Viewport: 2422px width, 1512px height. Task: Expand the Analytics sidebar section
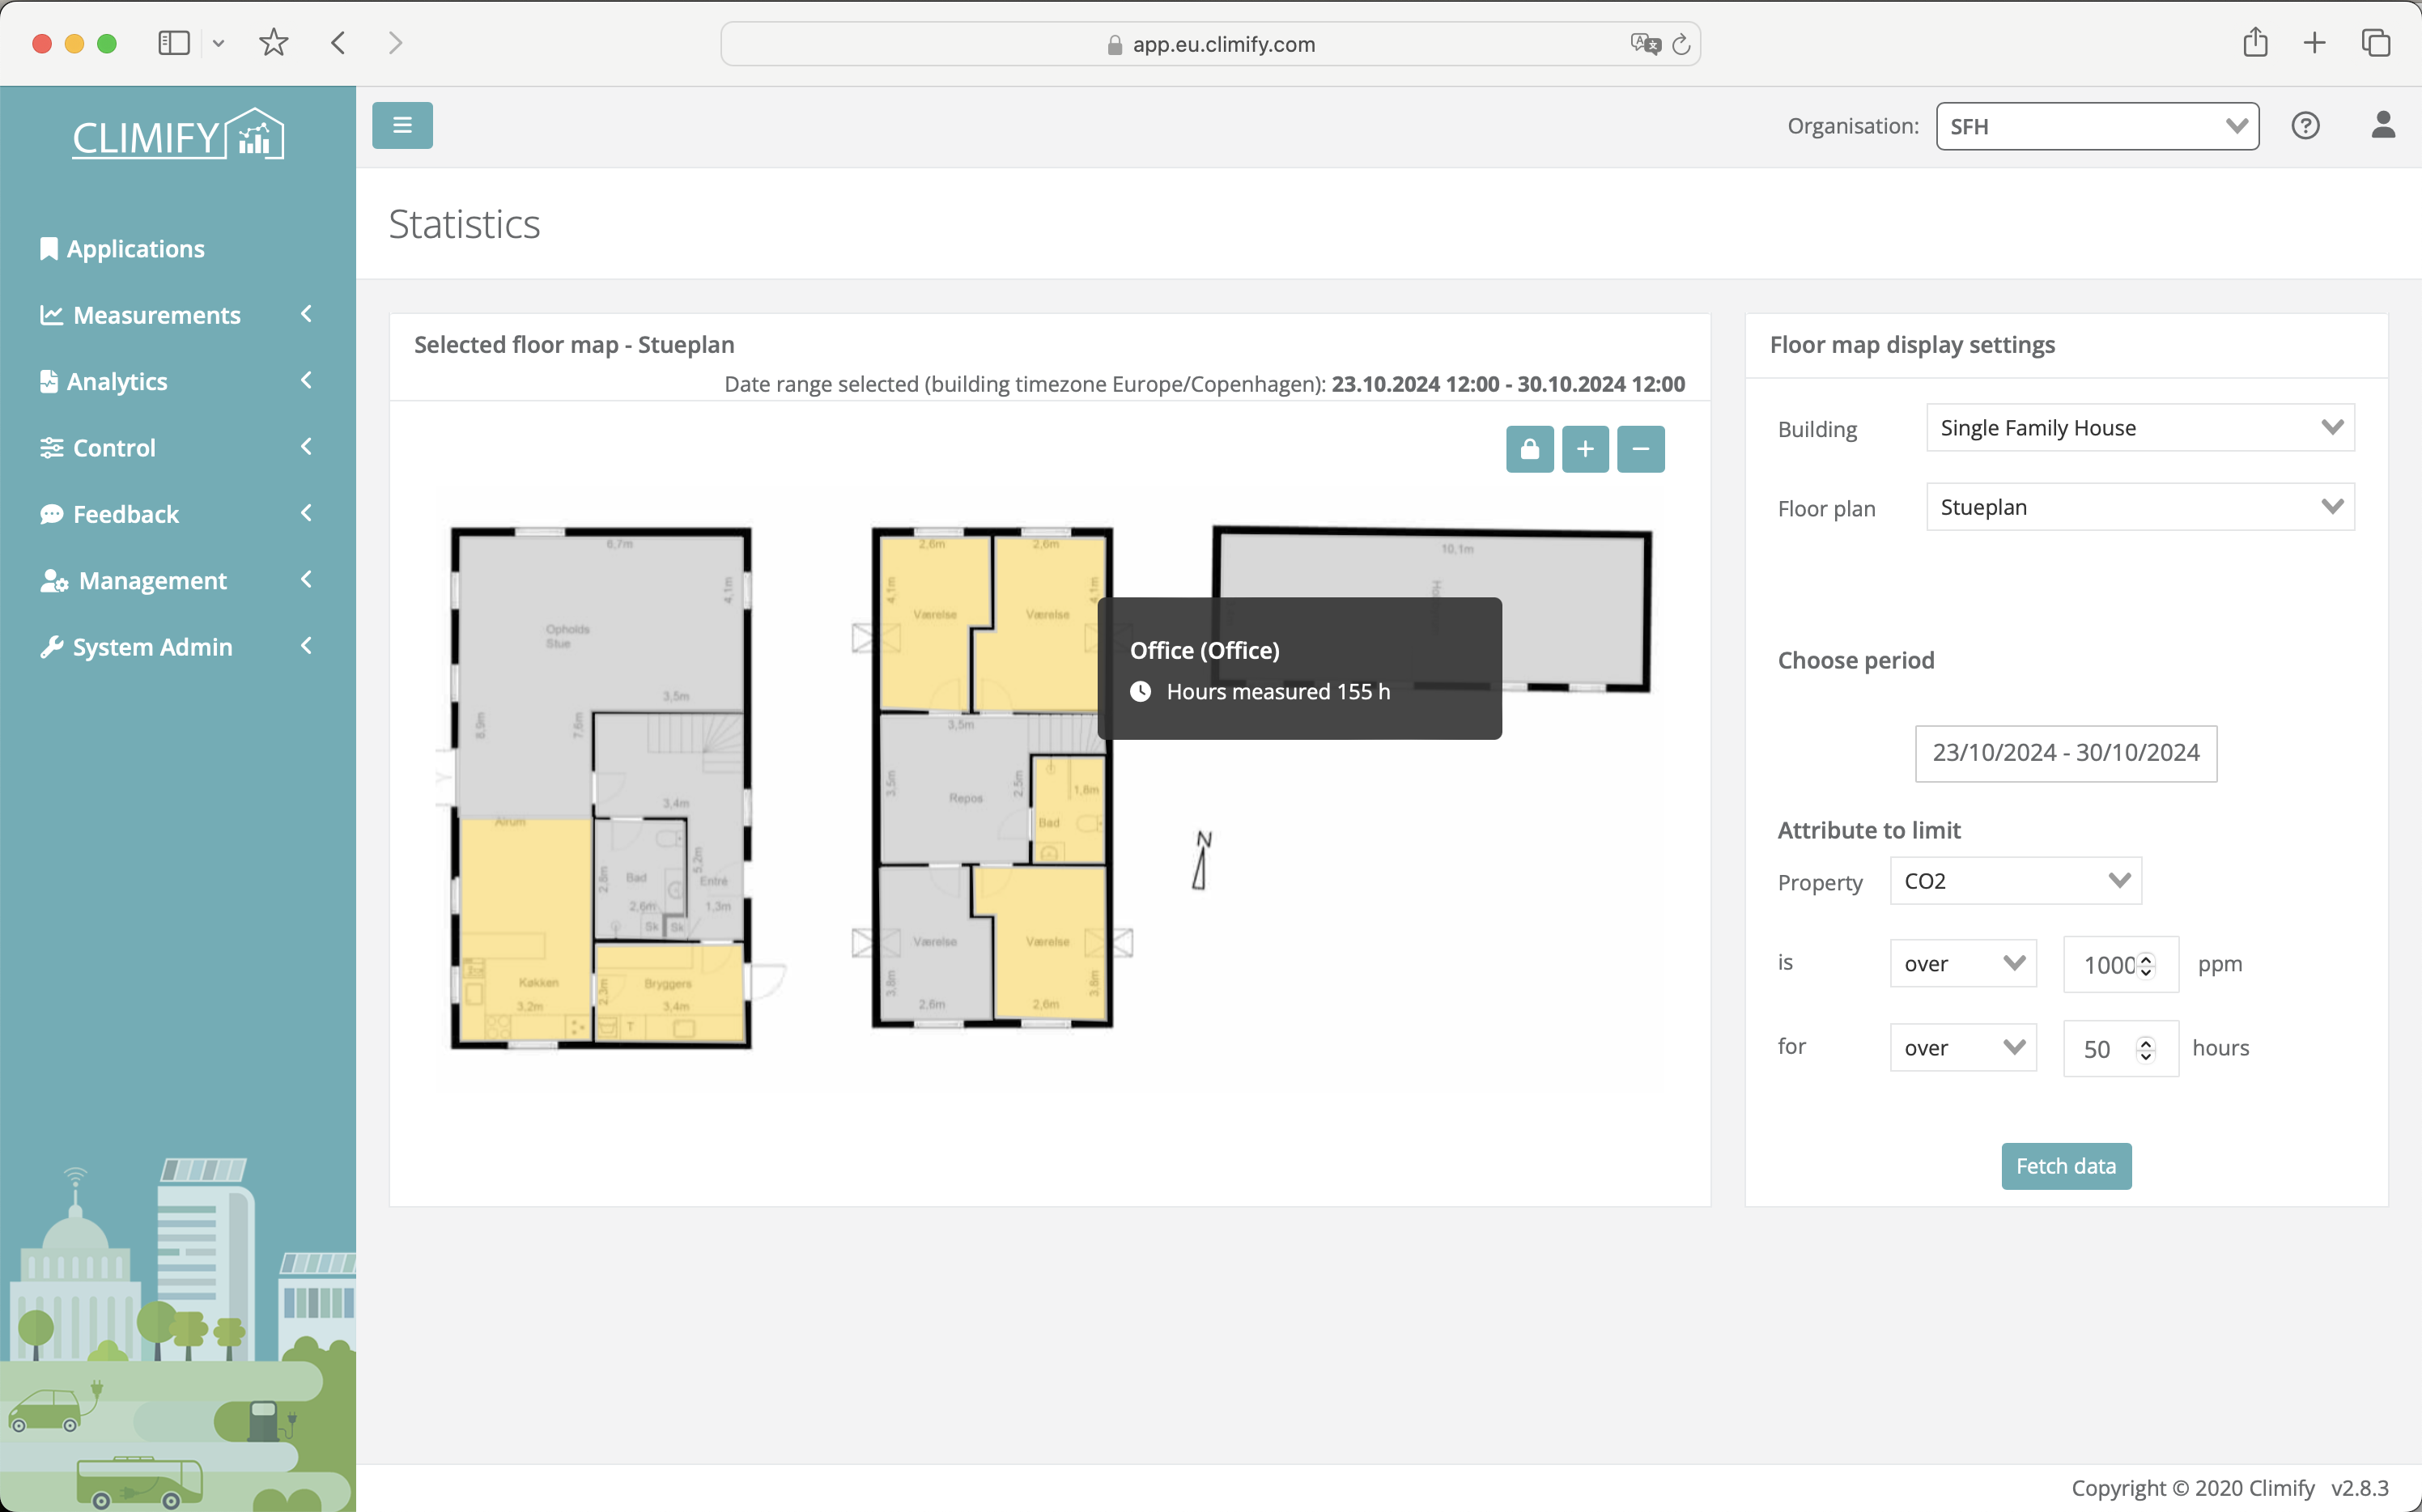pyautogui.click(x=174, y=381)
